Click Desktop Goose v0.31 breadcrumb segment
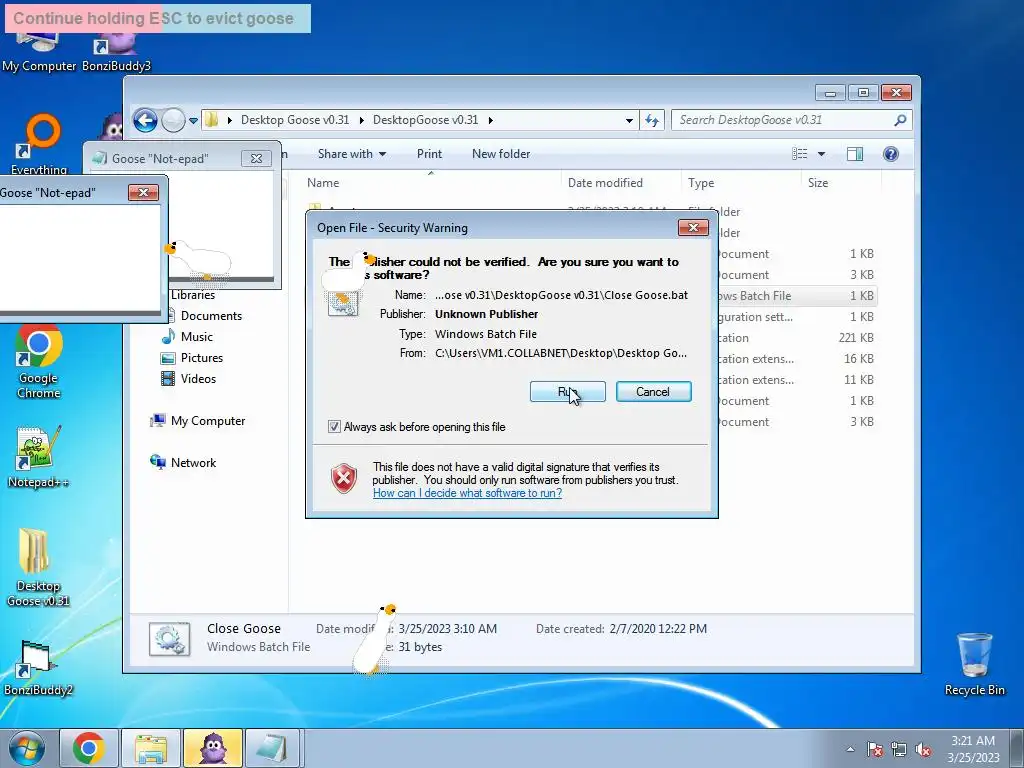Screen dimensions: 1024x768 [295, 120]
